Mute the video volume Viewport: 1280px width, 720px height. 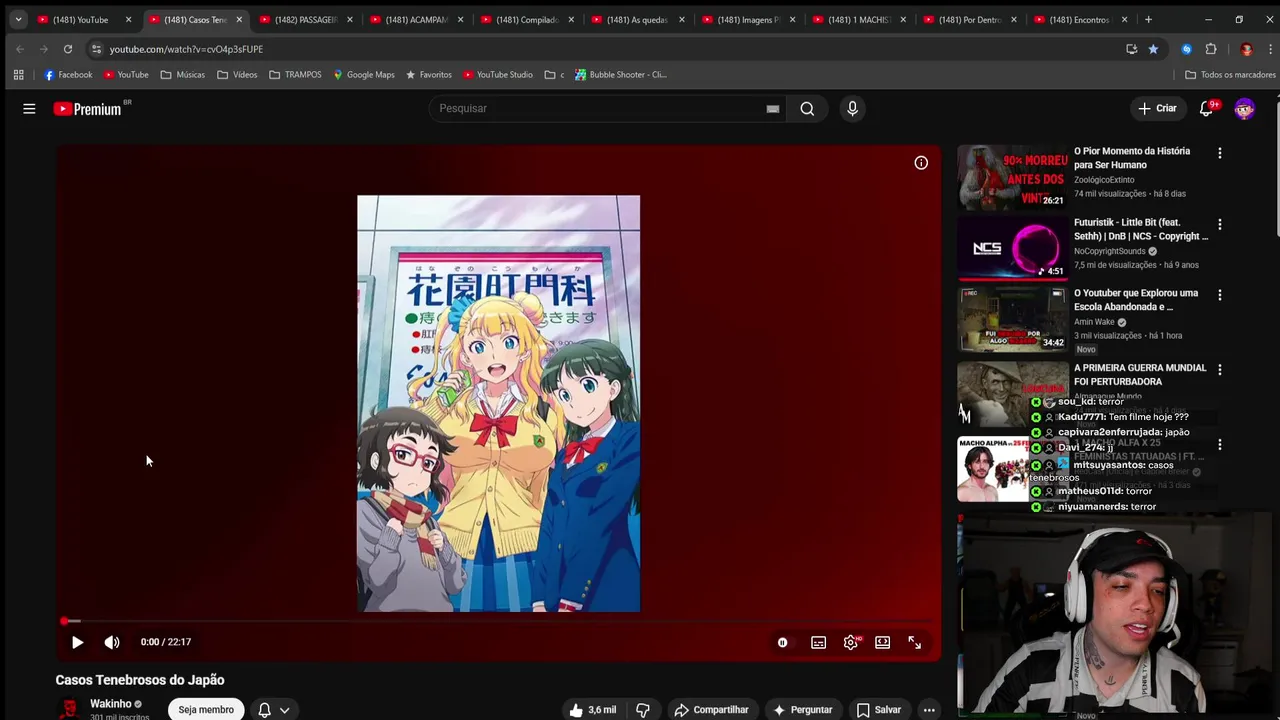pos(112,642)
